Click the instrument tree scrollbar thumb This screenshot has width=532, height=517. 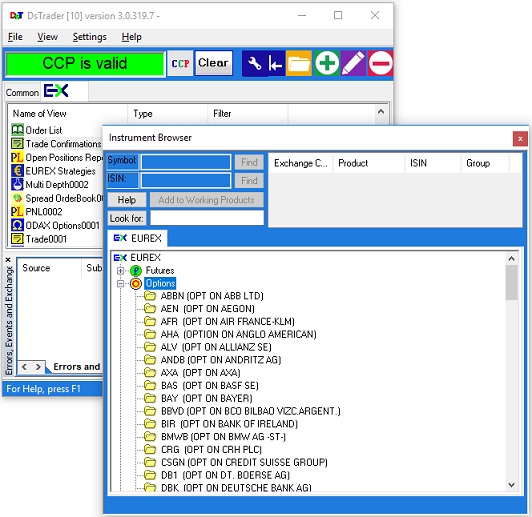(511, 282)
